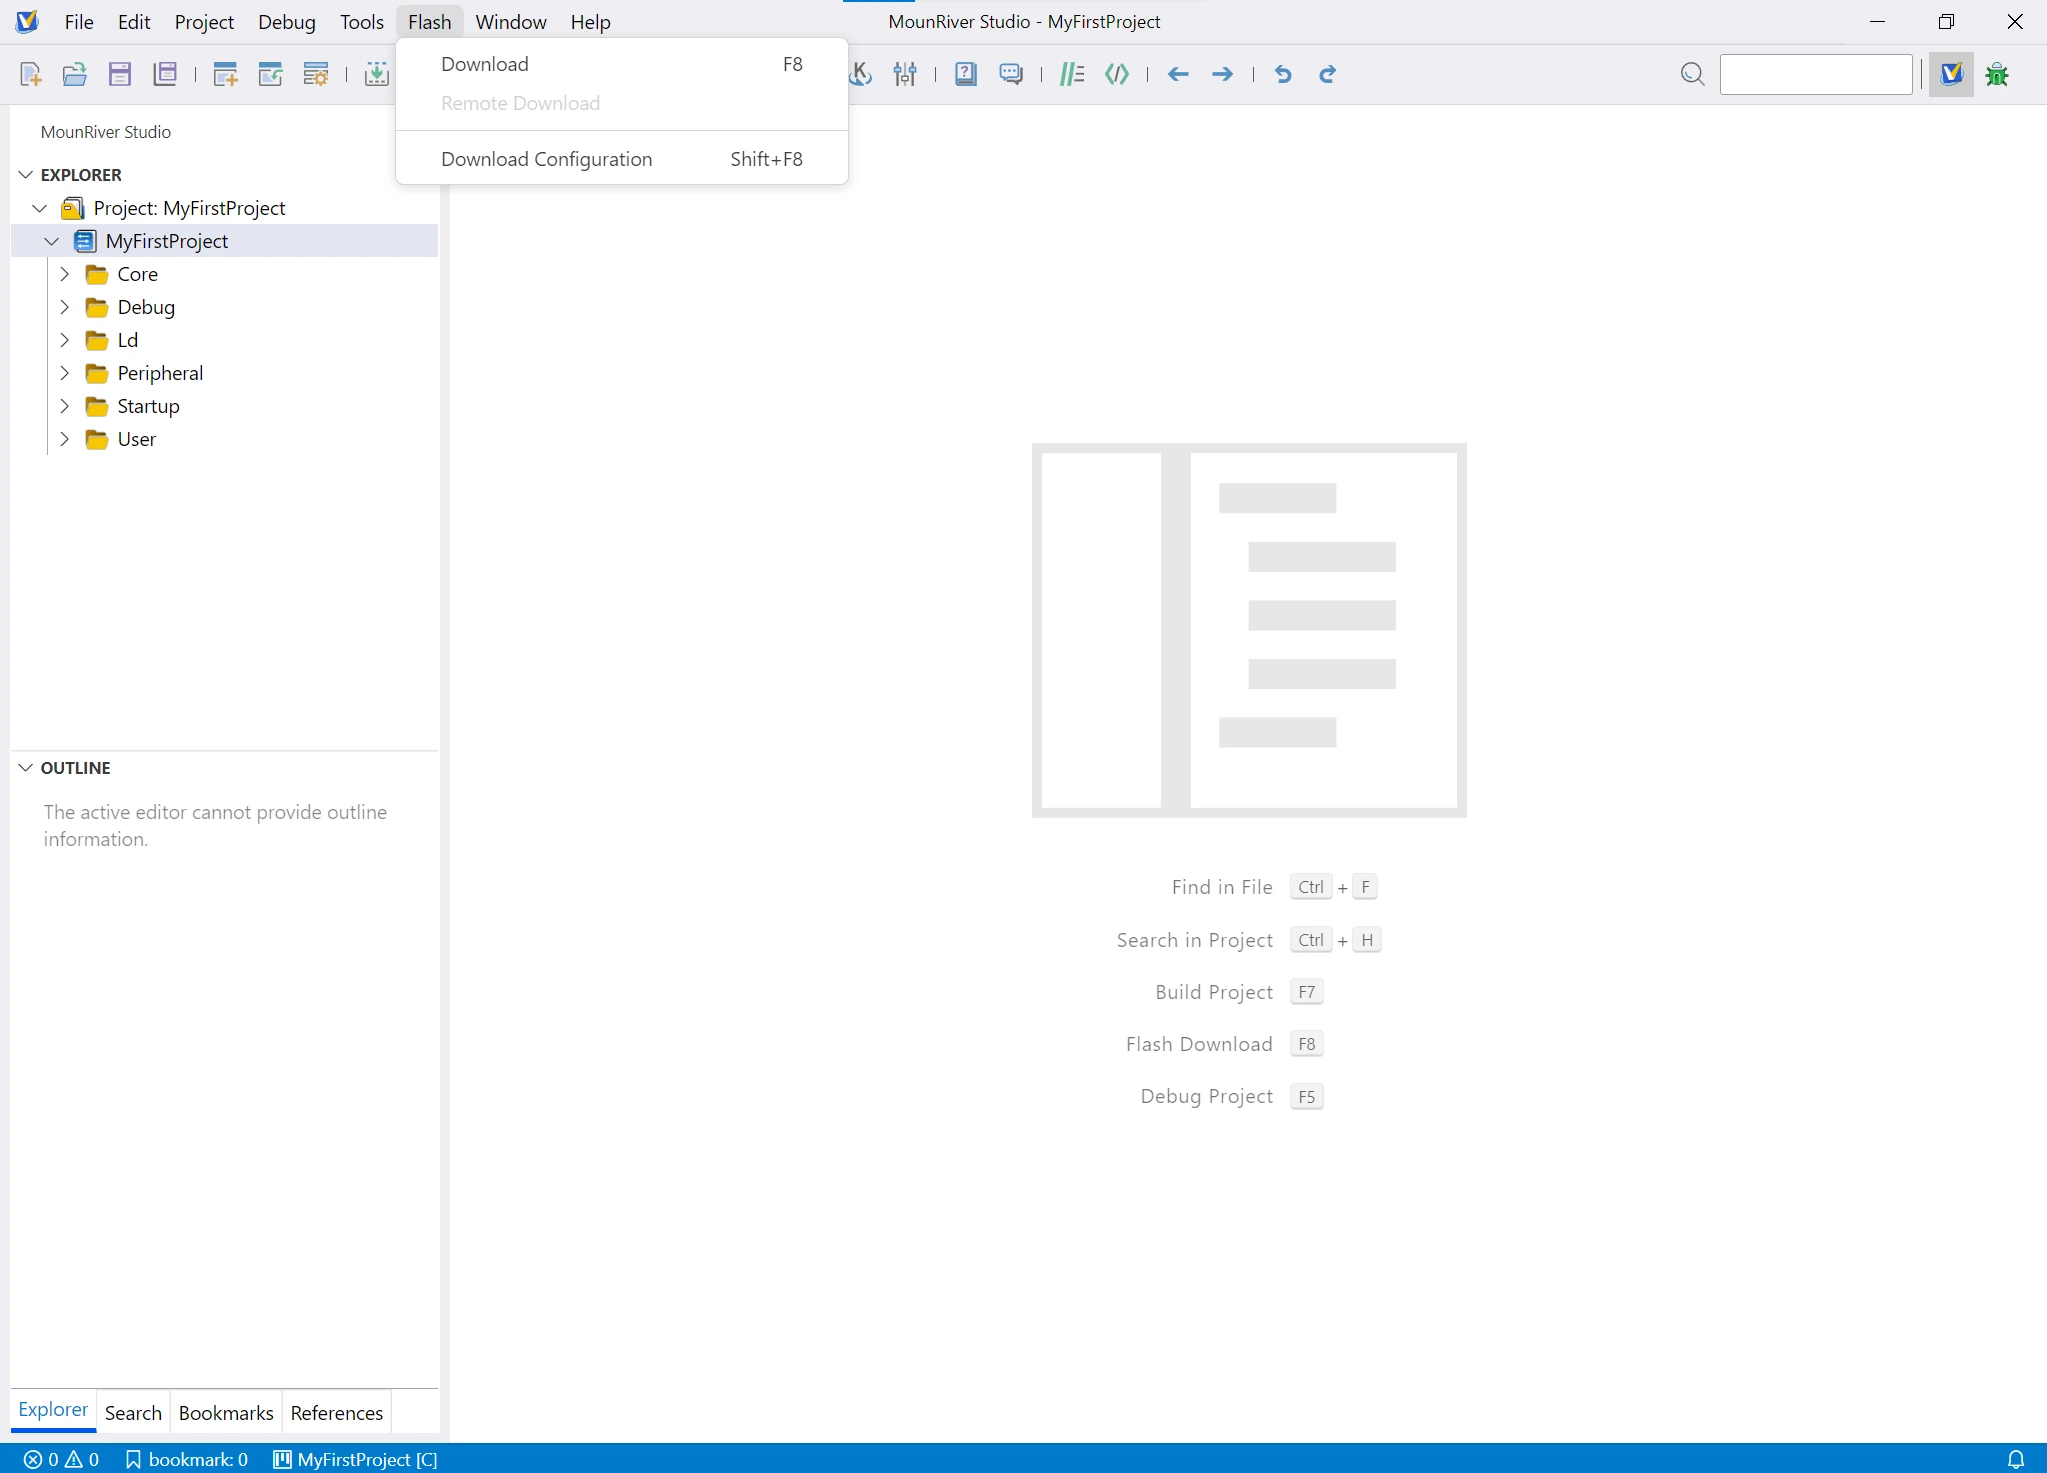The image size is (2047, 1473).
Task: Switch to the green bug debug perspective
Action: (1997, 74)
